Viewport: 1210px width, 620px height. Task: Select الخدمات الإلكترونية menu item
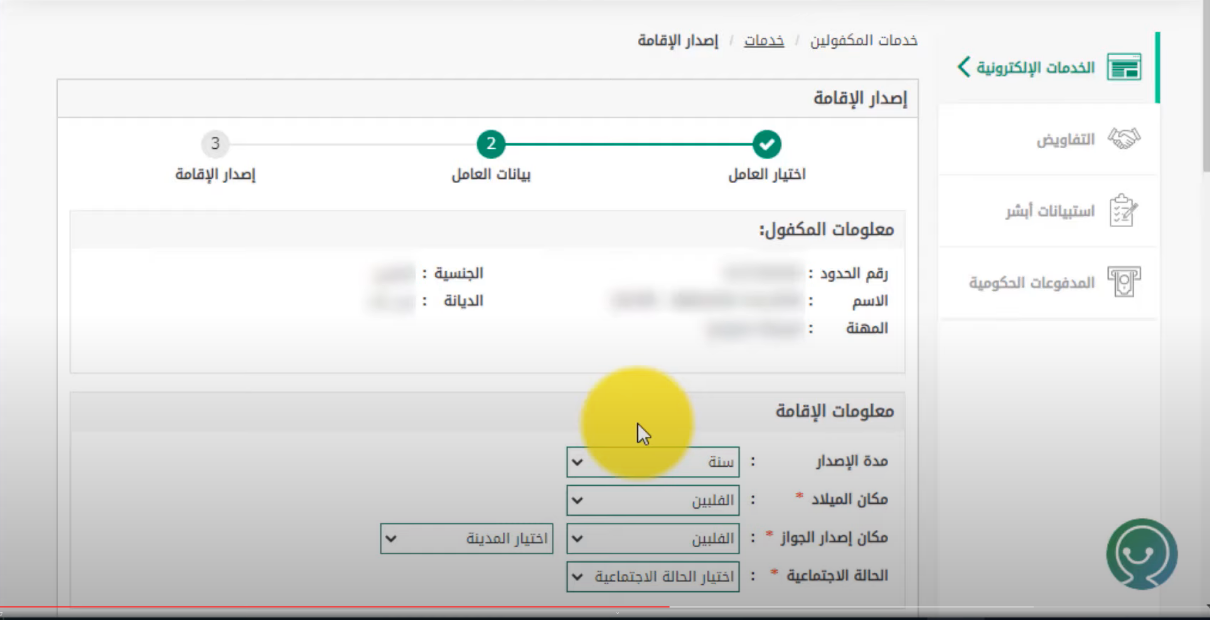1048,67
